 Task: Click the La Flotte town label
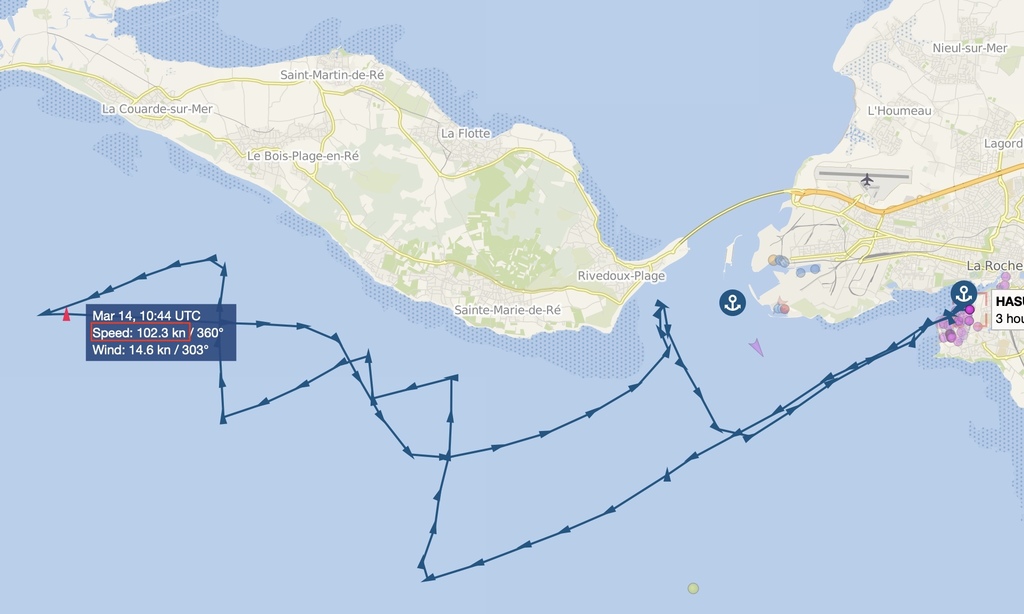(466, 133)
